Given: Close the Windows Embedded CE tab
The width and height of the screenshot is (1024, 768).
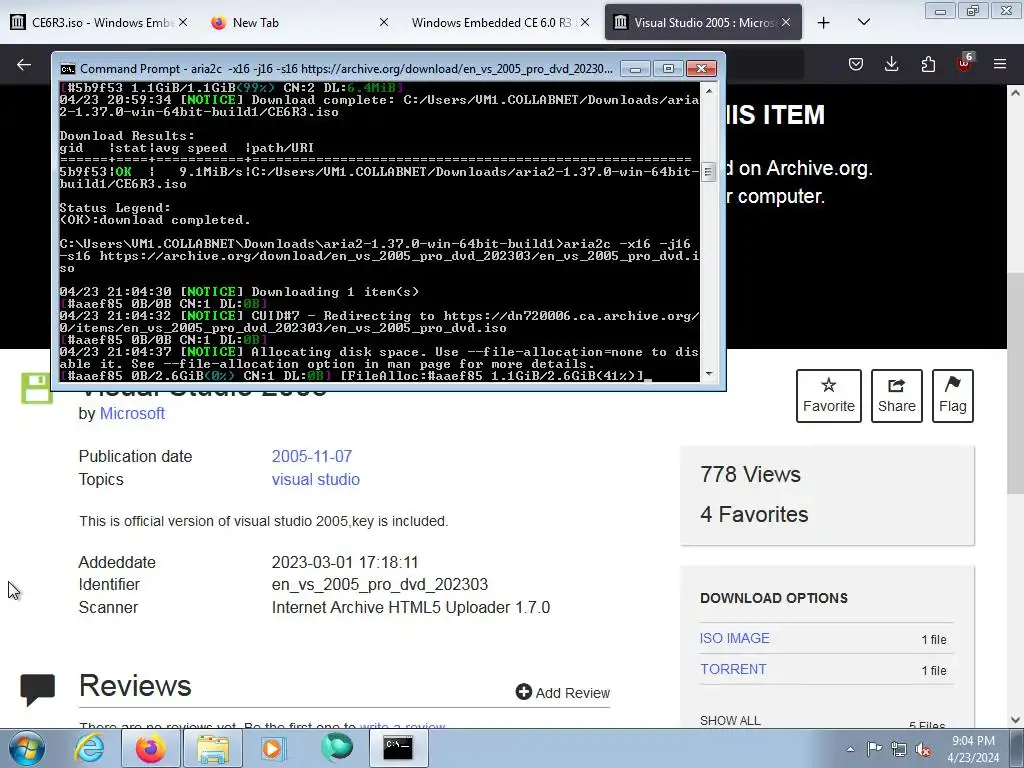Looking at the screenshot, I should [x=585, y=22].
